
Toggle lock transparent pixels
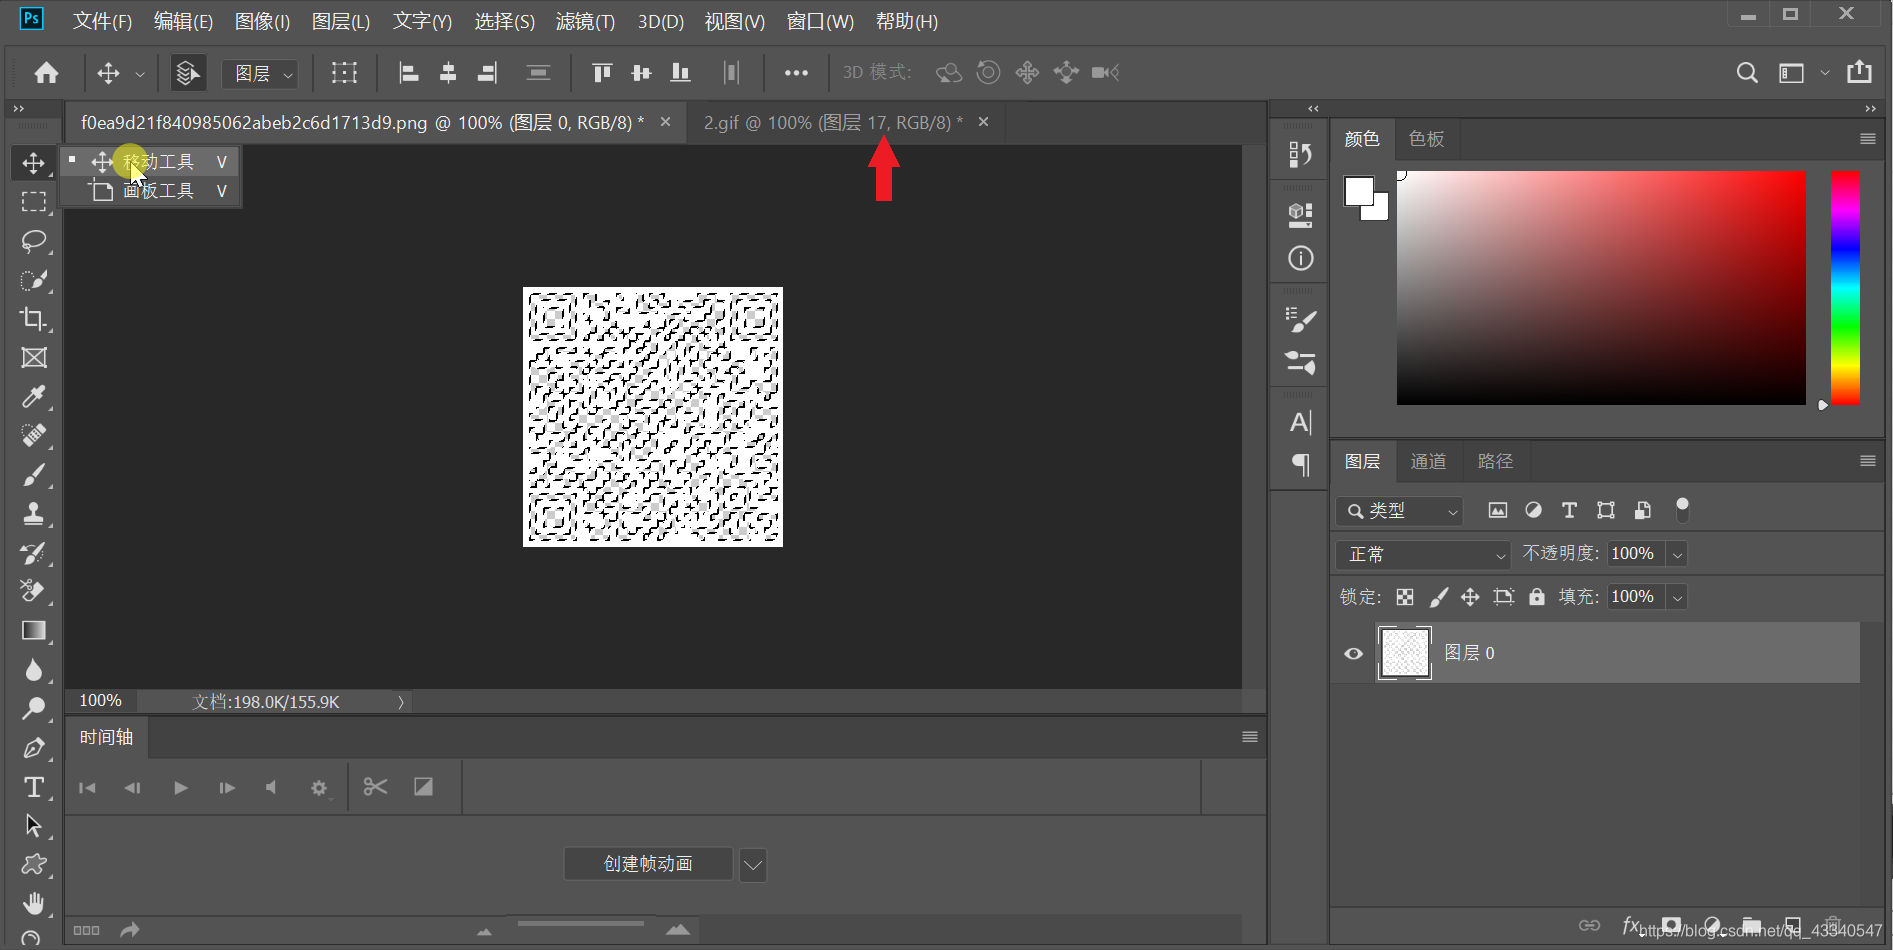[1405, 597]
